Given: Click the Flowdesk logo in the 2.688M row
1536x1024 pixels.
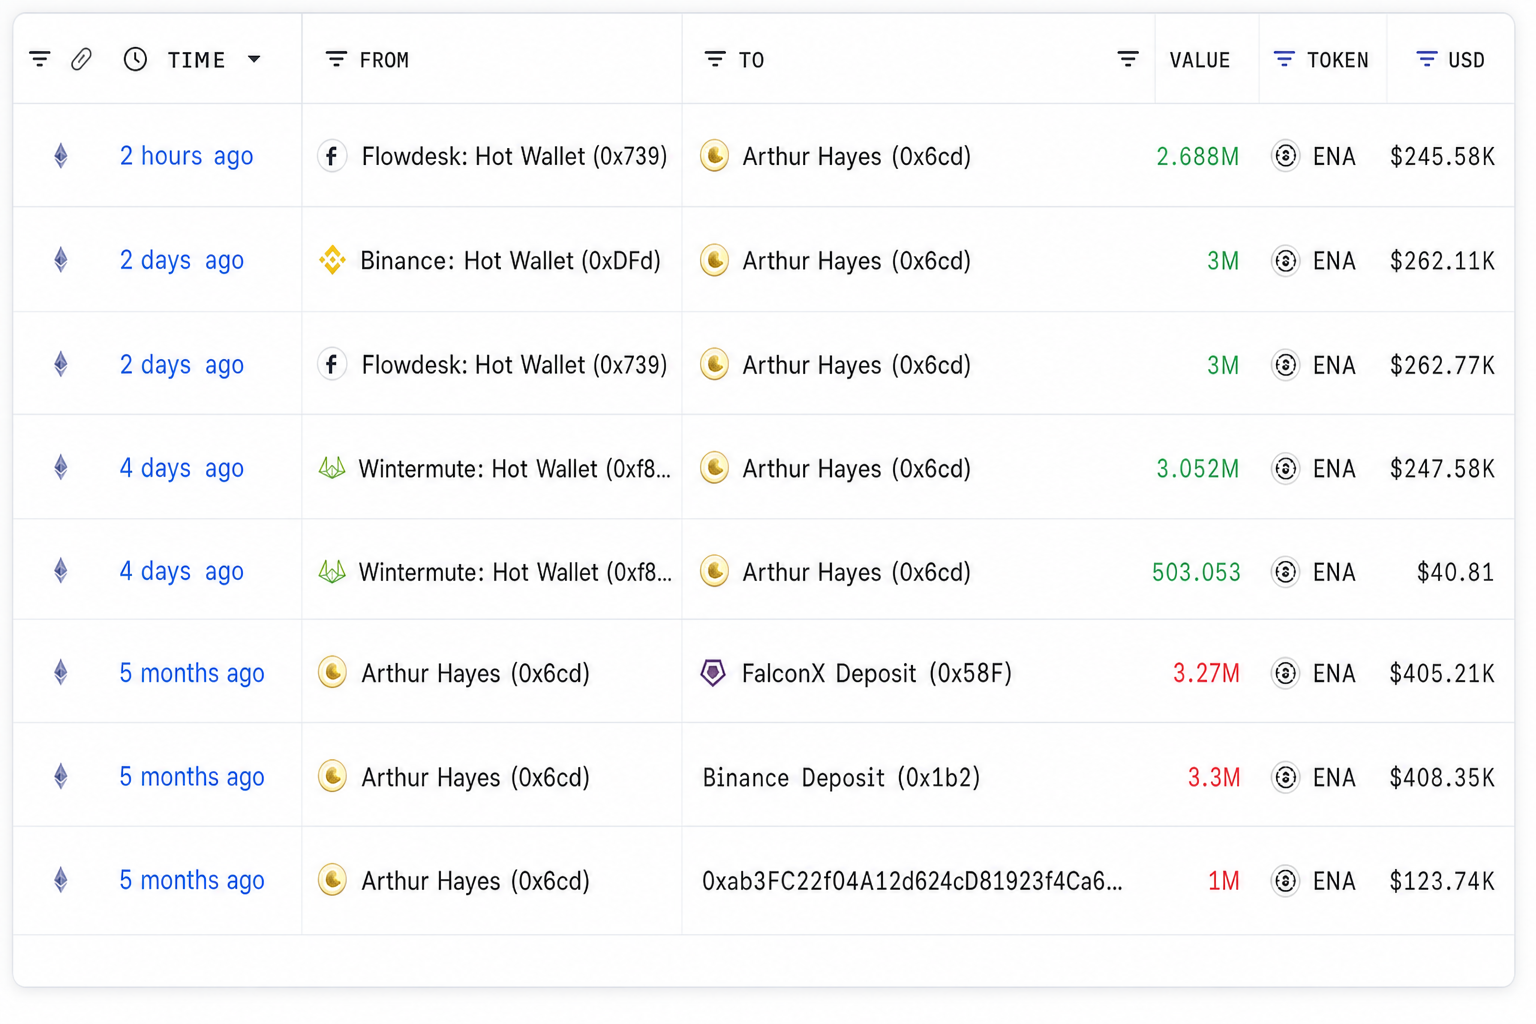Looking at the screenshot, I should tap(332, 156).
